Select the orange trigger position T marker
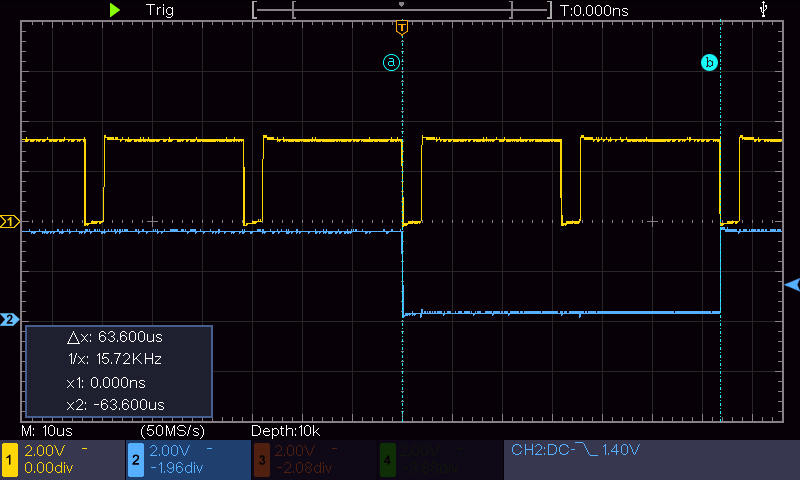The height and width of the screenshot is (480, 800). click(402, 27)
